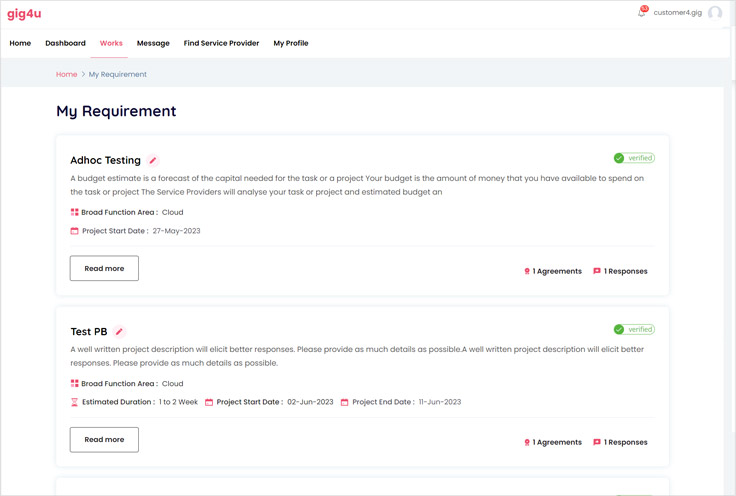Click Read more under Test PB

[x=104, y=439]
